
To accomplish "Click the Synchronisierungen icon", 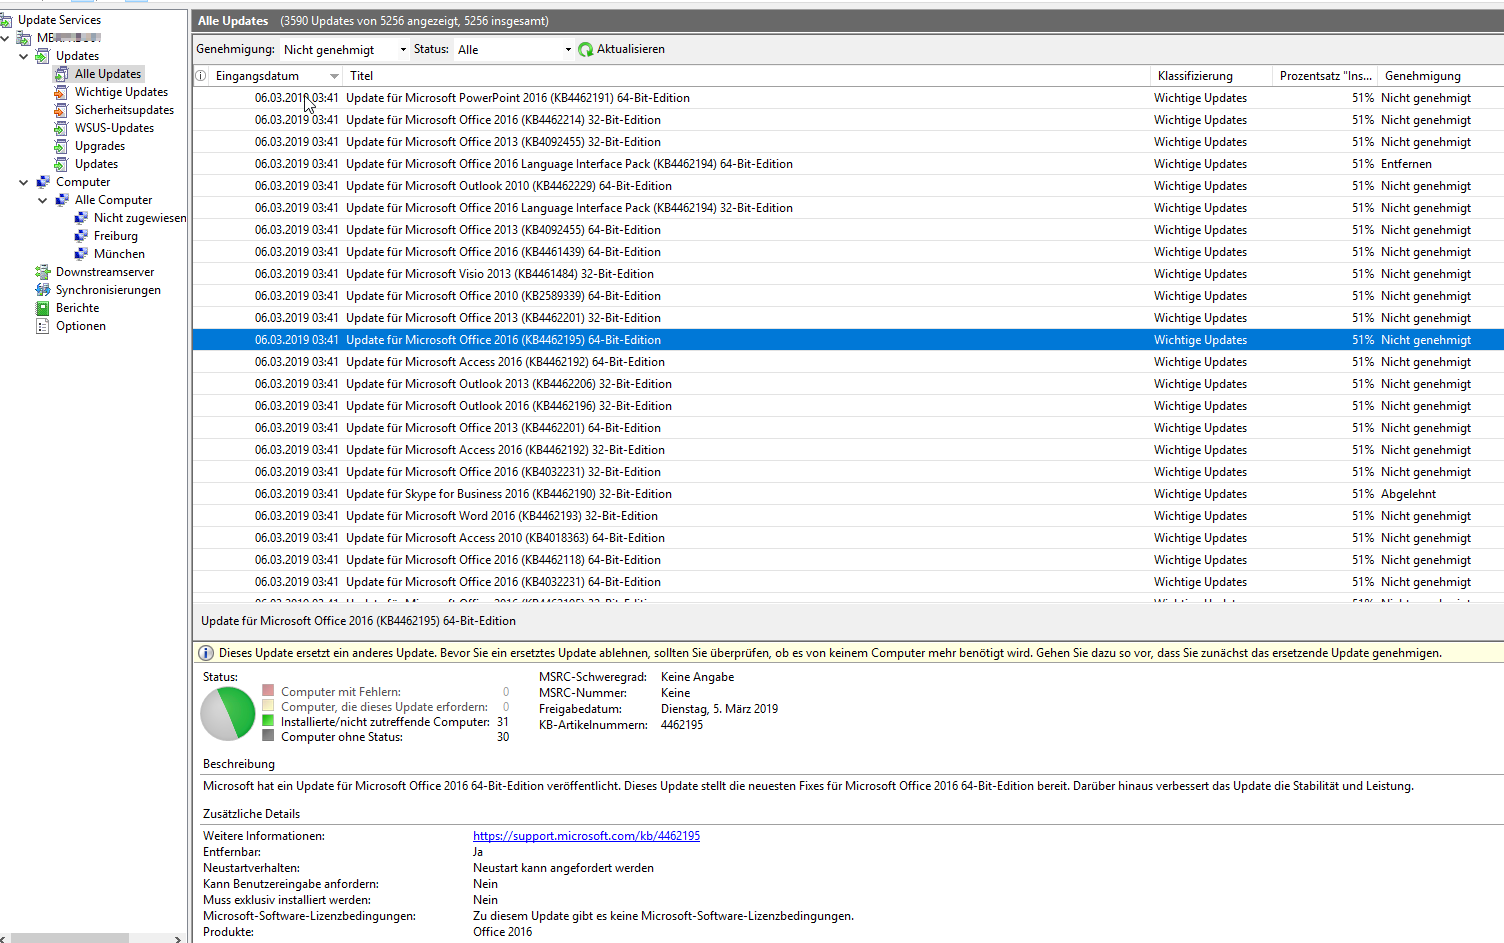I will tap(43, 290).
